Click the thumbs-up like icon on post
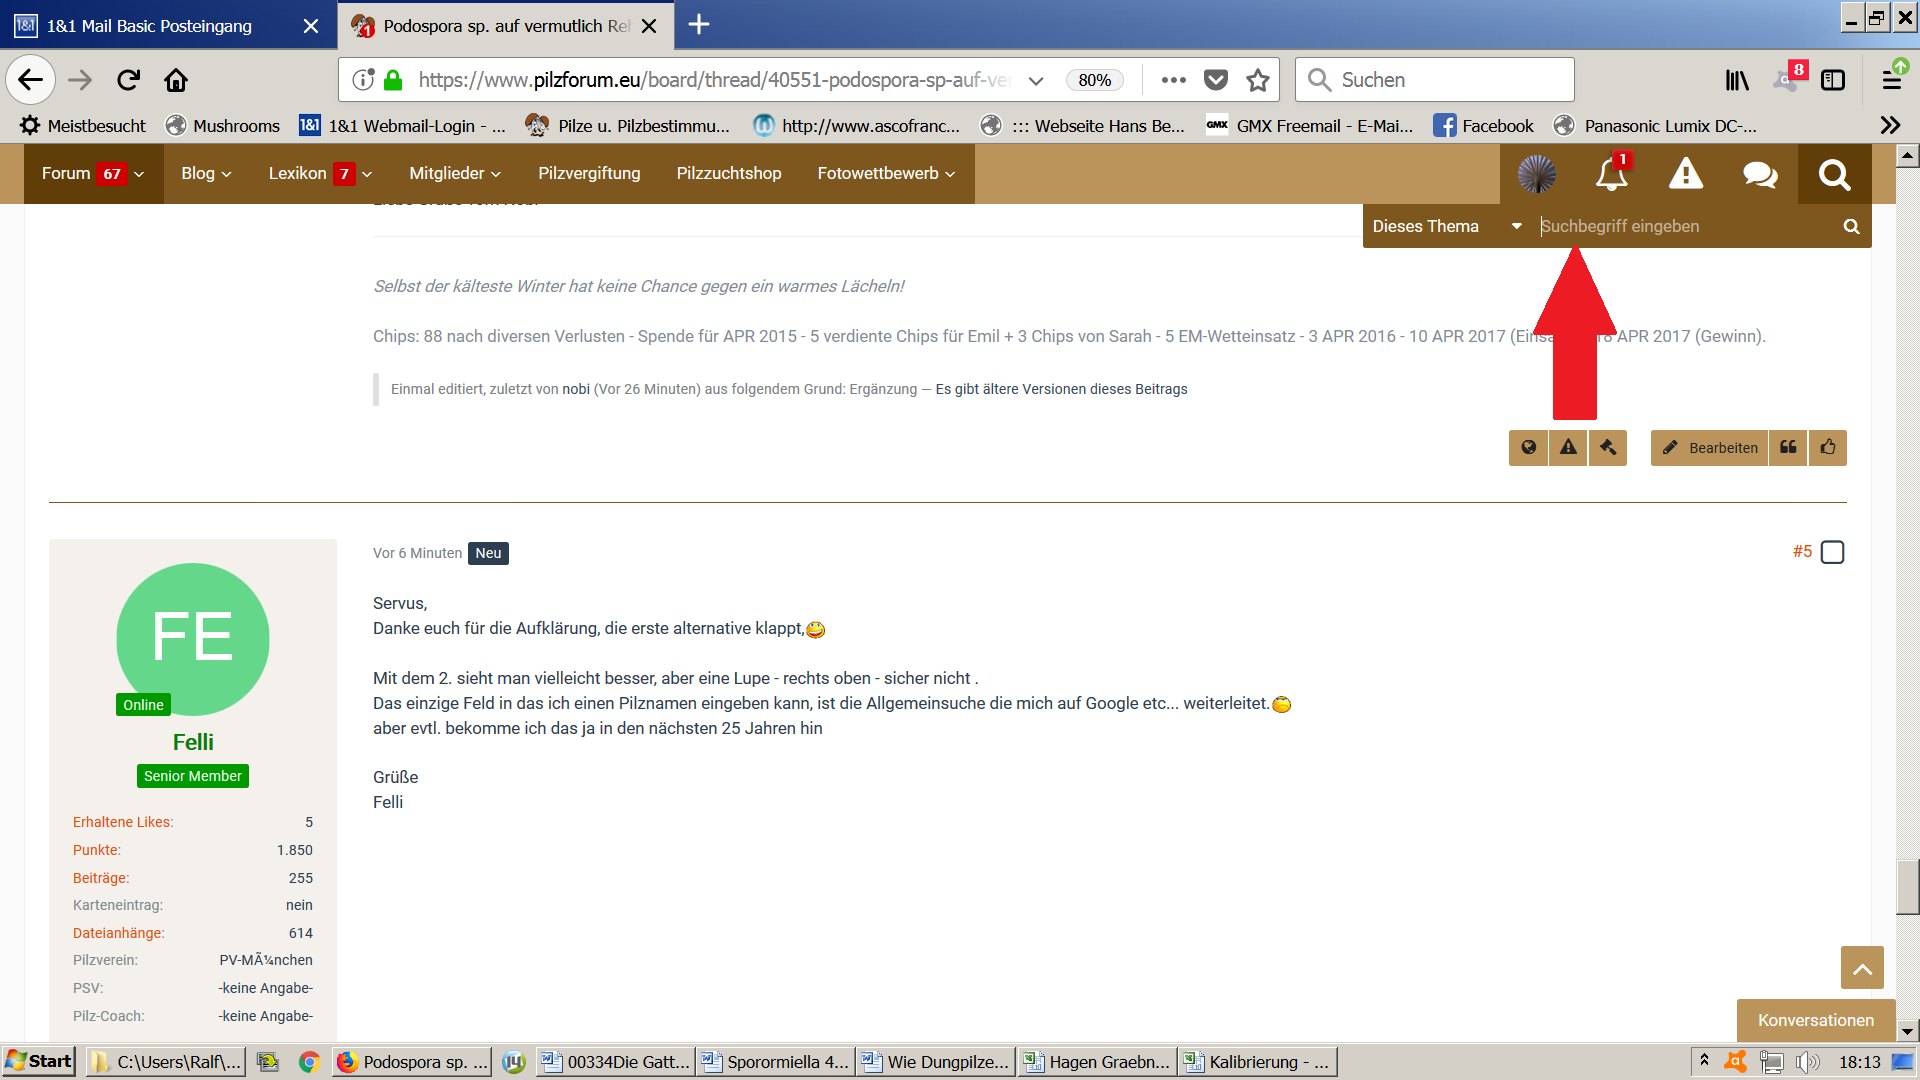This screenshot has width=1920, height=1080. click(1828, 448)
